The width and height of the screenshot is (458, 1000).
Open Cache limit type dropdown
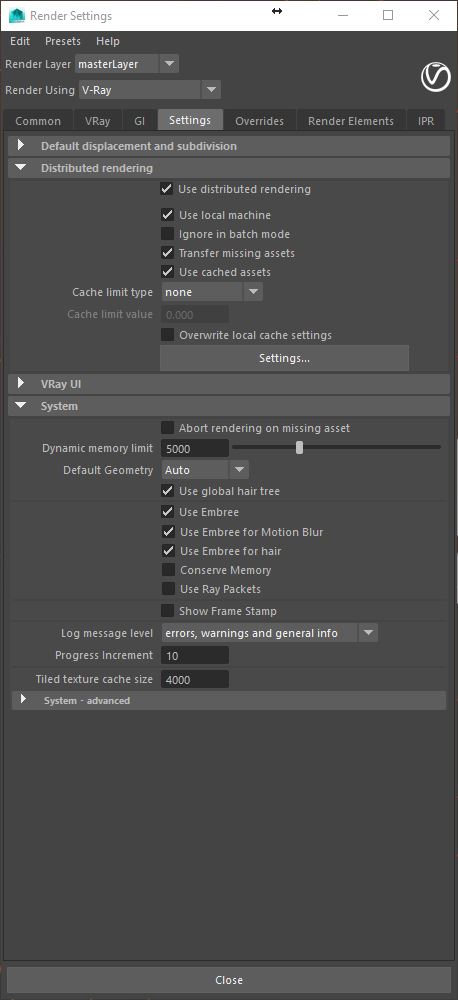tap(212, 292)
